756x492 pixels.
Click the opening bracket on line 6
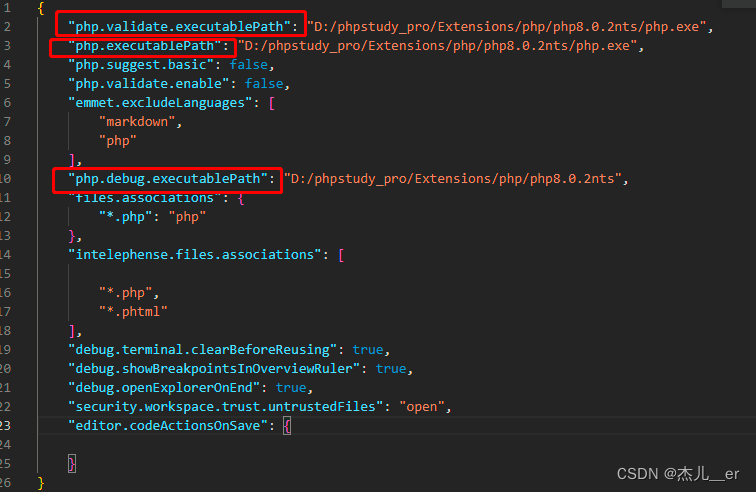point(272,103)
